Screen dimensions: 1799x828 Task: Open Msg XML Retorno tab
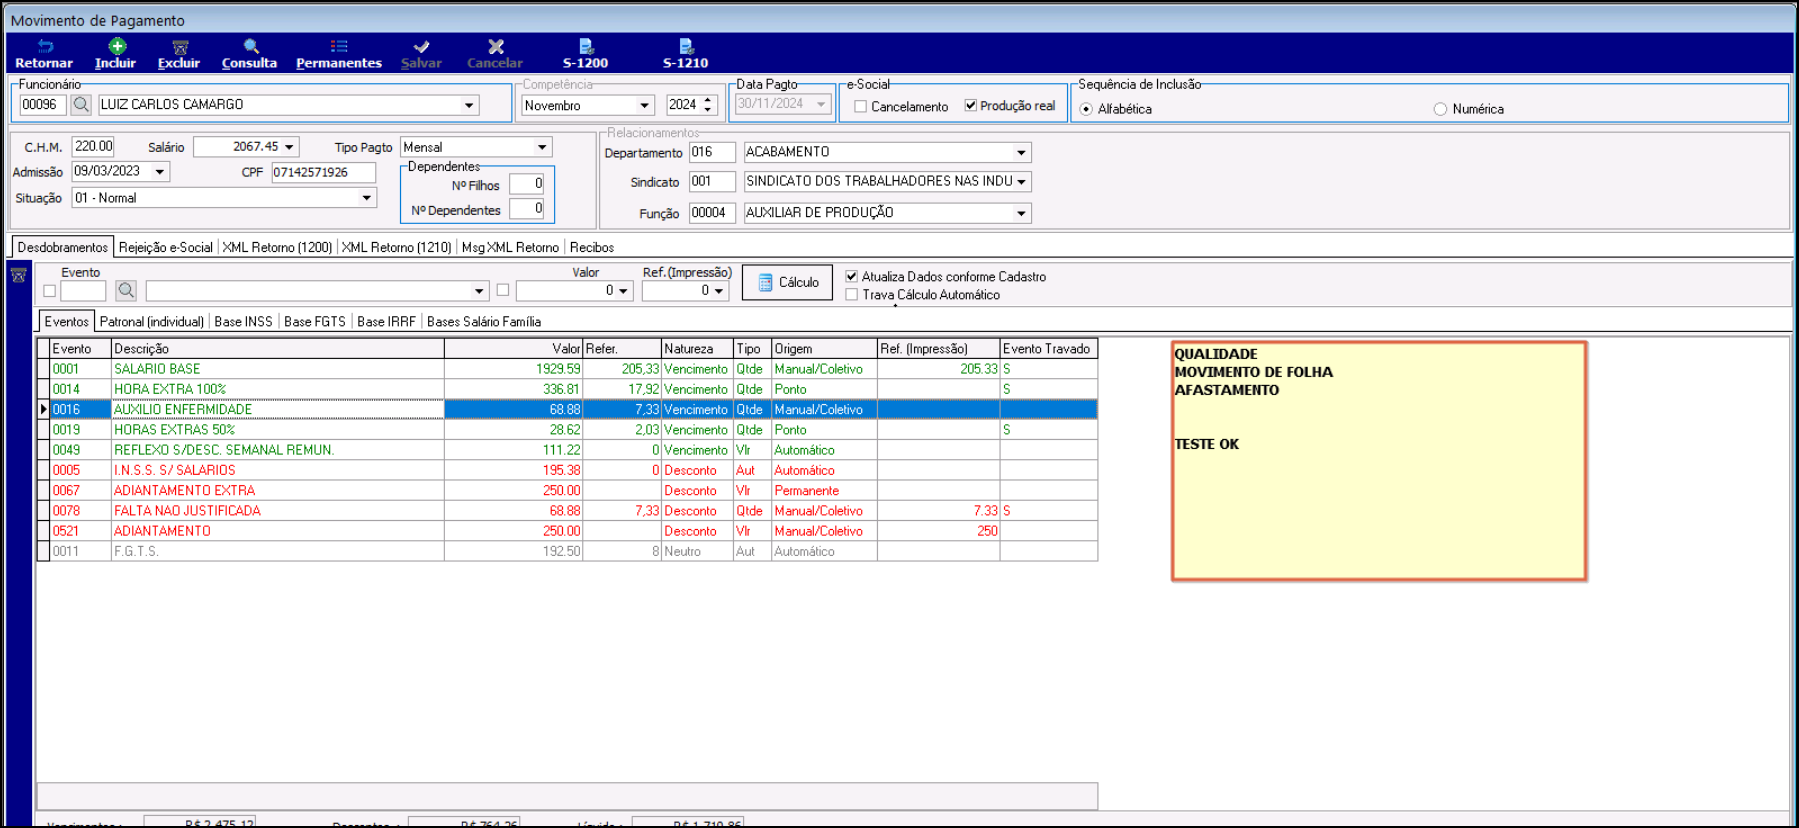(x=510, y=247)
